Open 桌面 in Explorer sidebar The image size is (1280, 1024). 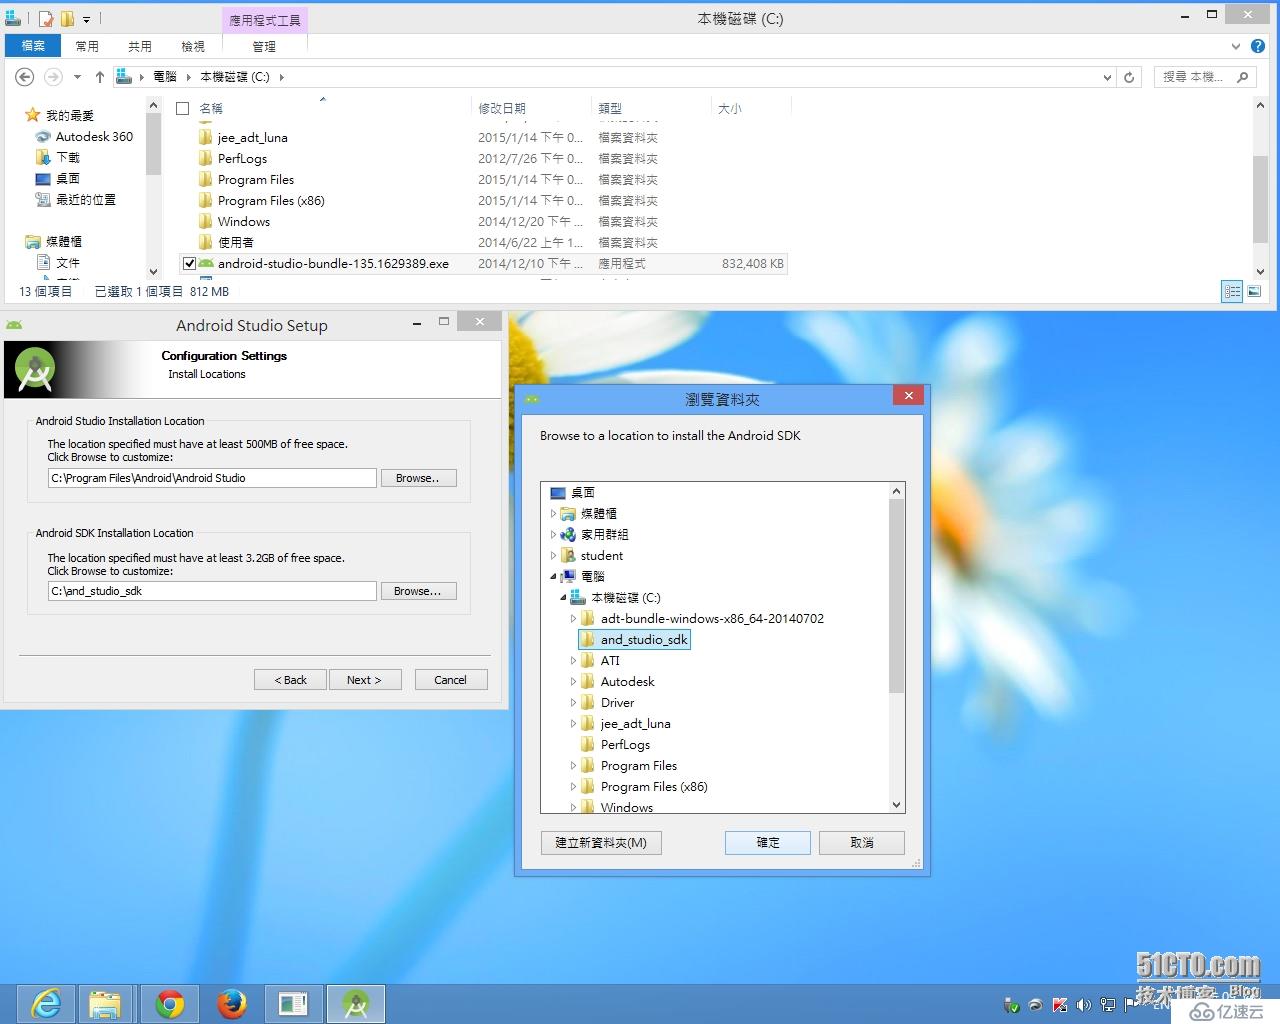tap(68, 178)
